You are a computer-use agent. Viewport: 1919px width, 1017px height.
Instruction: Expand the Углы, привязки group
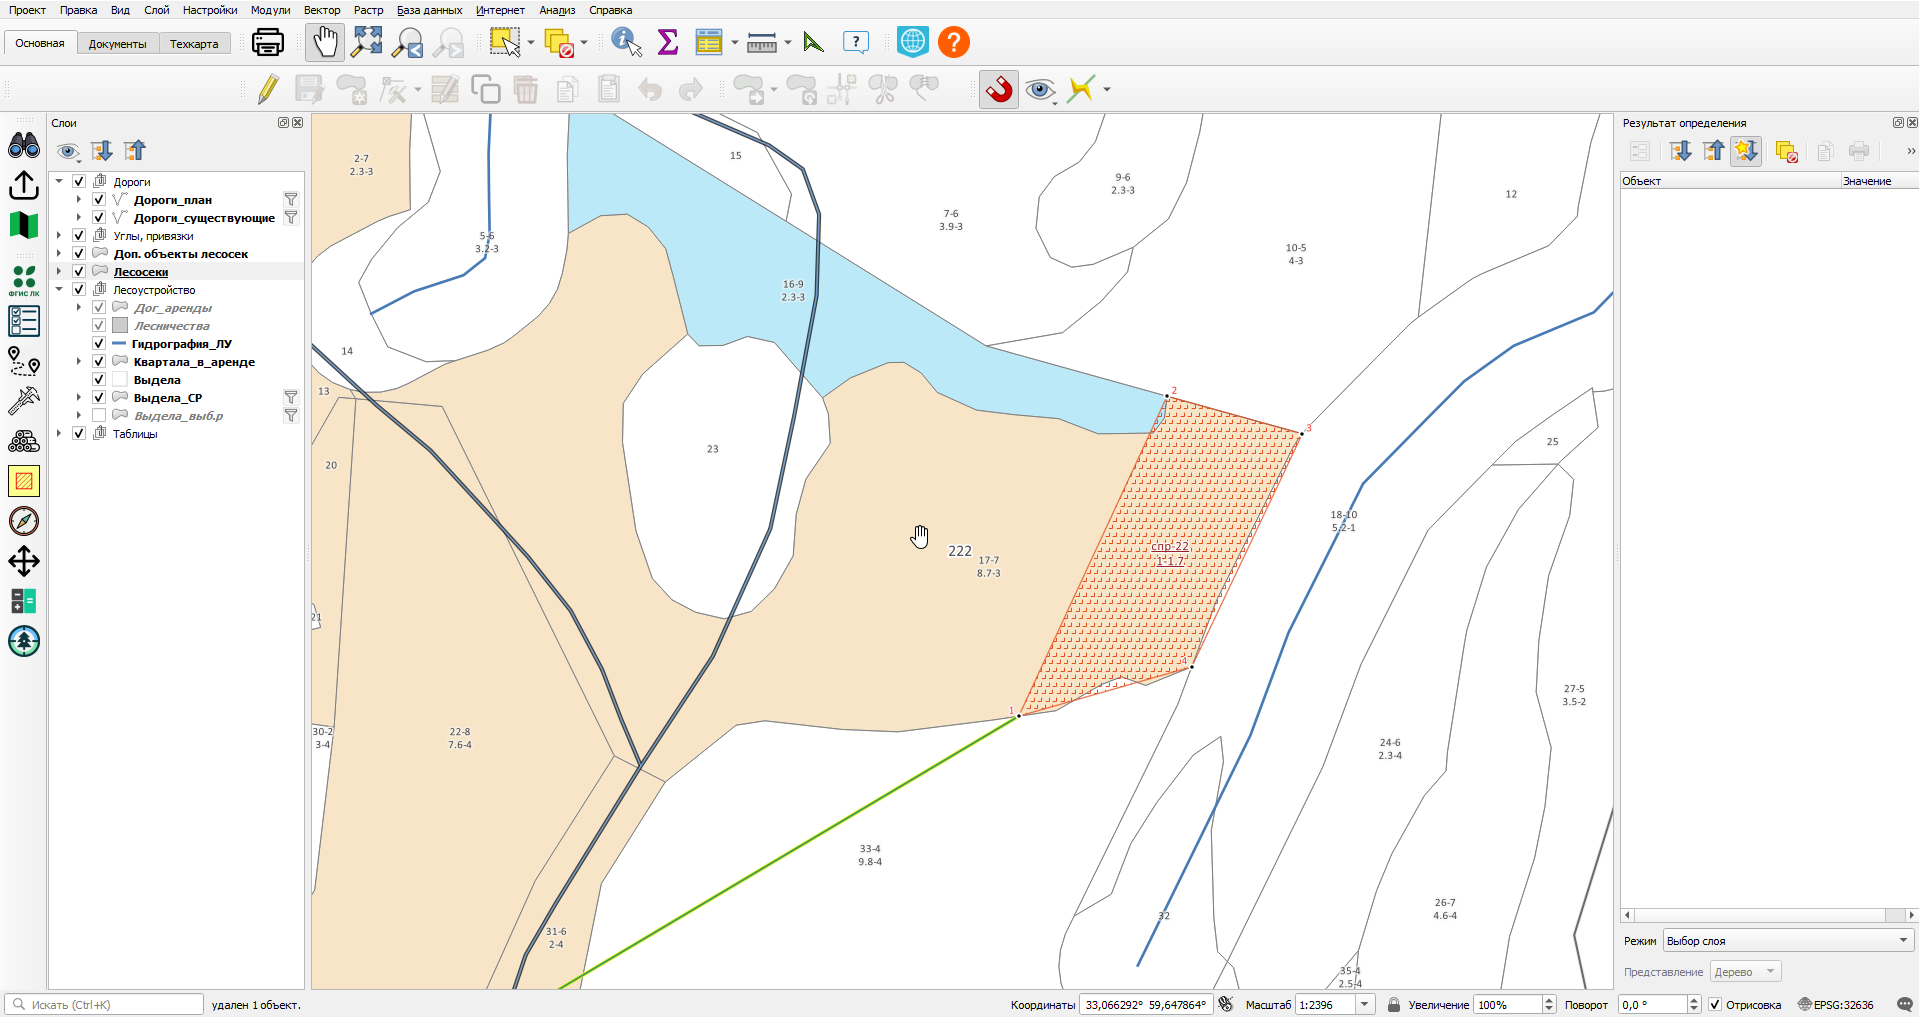click(x=59, y=235)
